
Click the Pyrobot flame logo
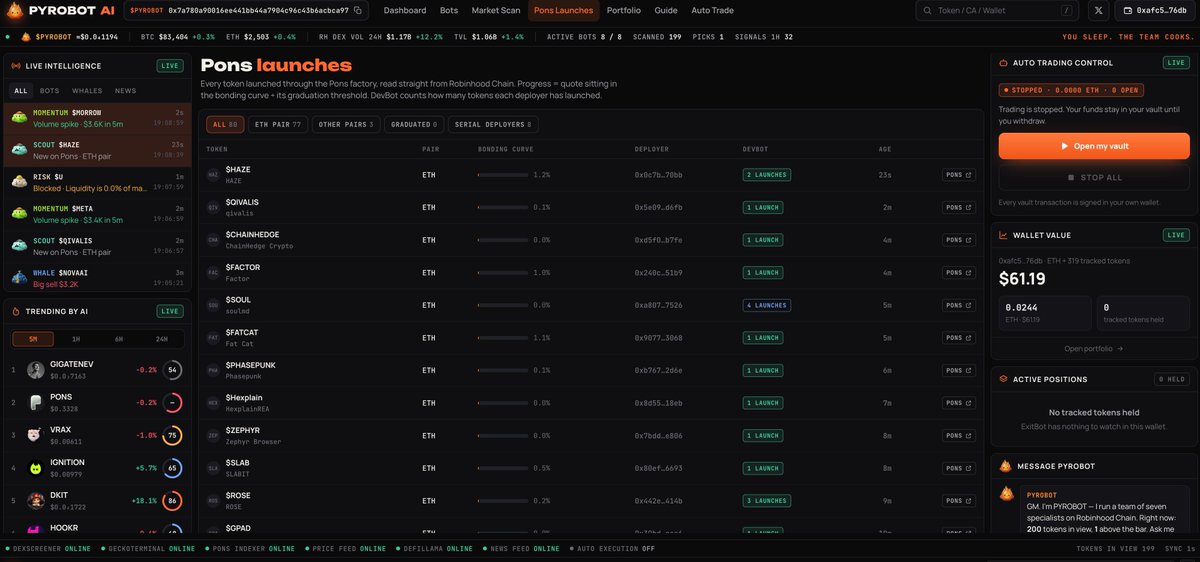13,10
